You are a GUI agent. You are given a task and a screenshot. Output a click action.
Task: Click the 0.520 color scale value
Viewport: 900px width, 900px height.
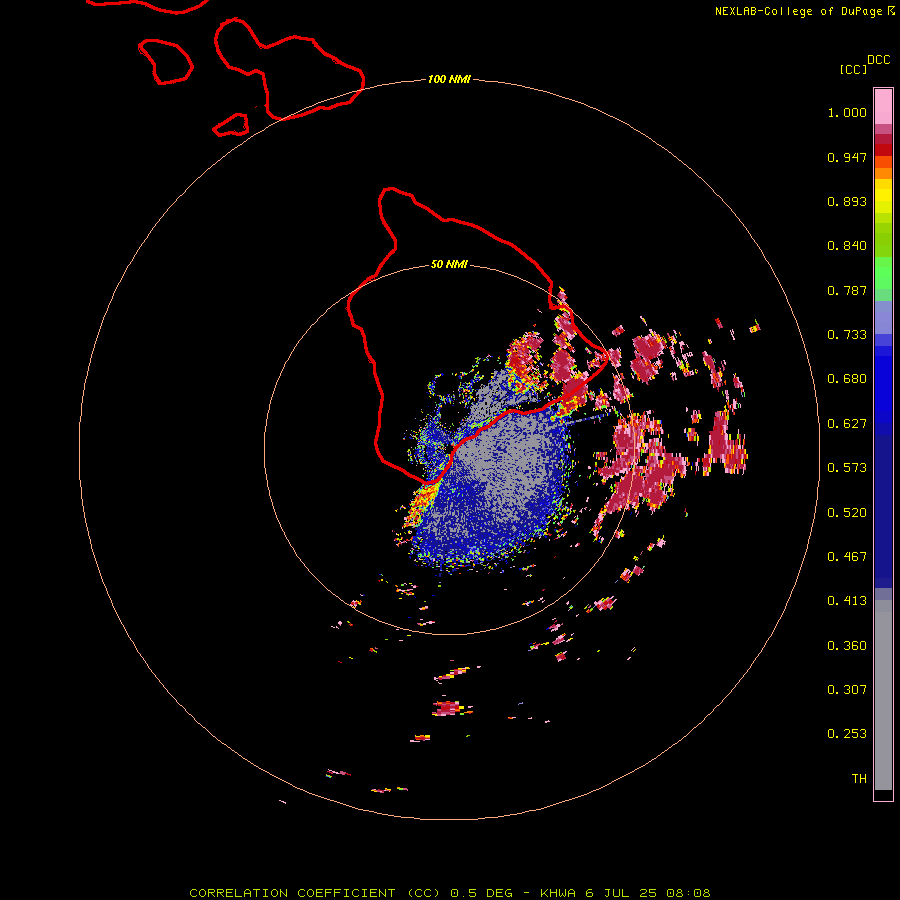pyautogui.click(x=847, y=513)
